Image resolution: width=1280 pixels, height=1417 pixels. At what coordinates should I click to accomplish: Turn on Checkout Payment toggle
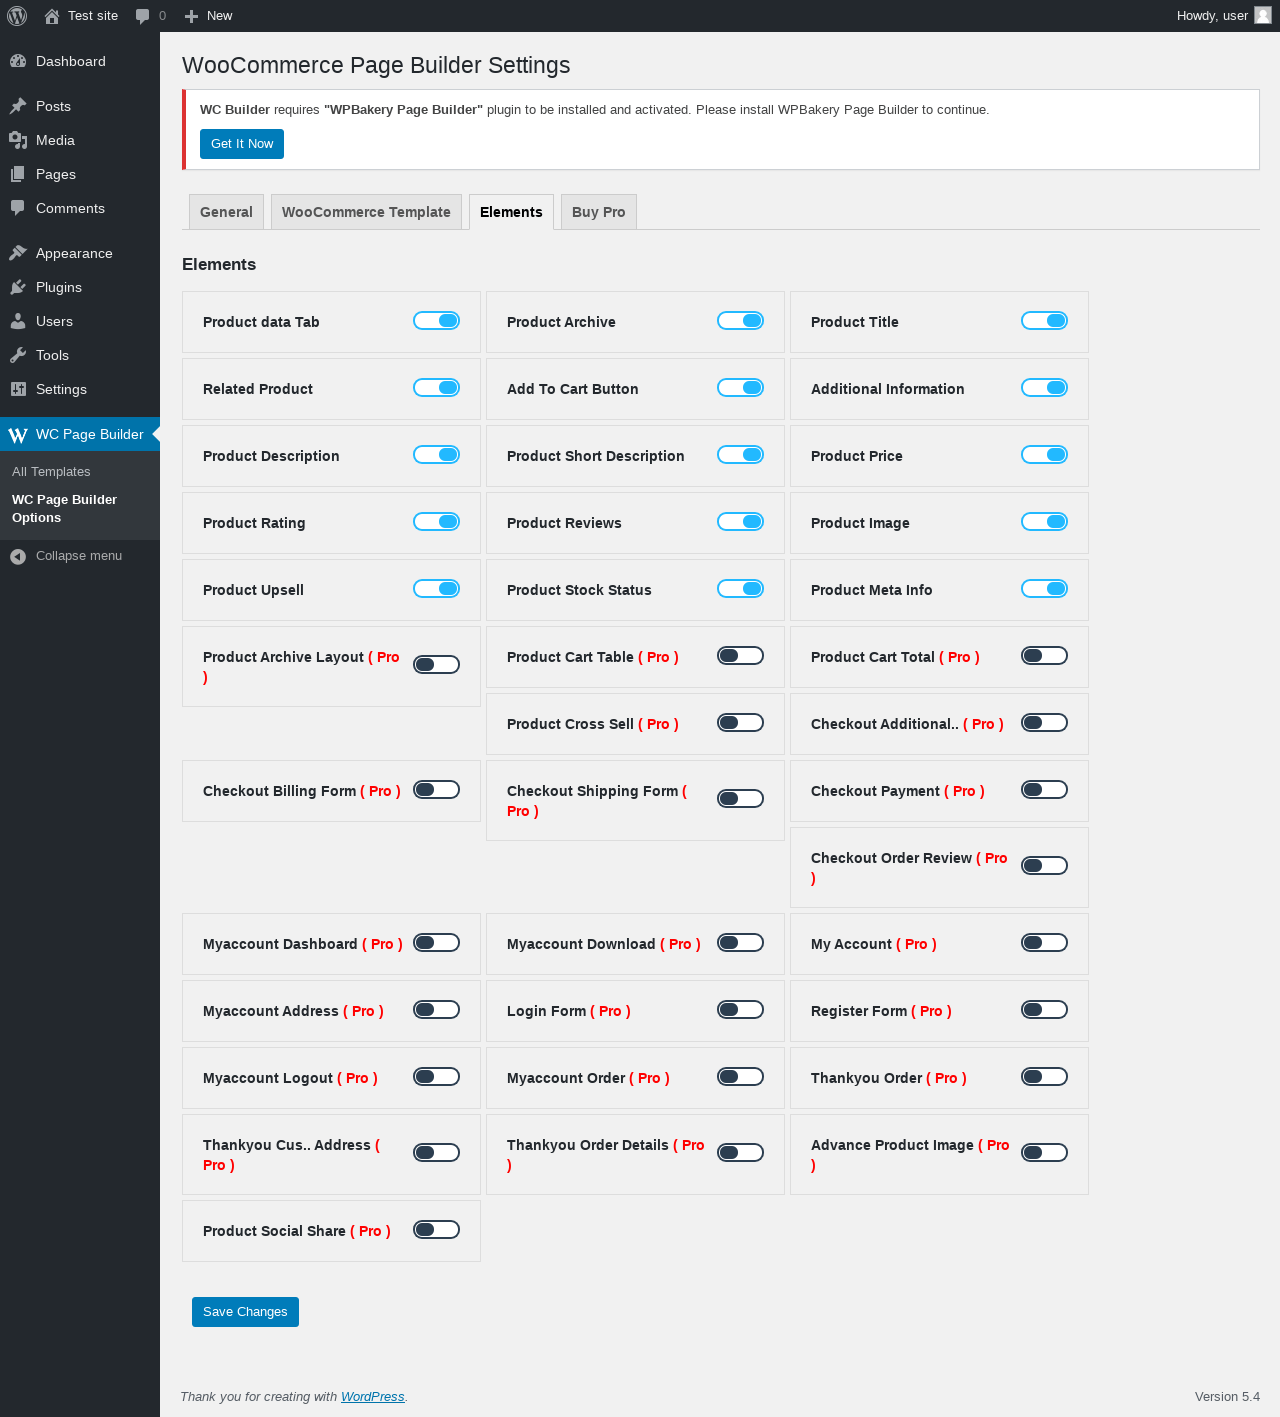(x=1045, y=790)
